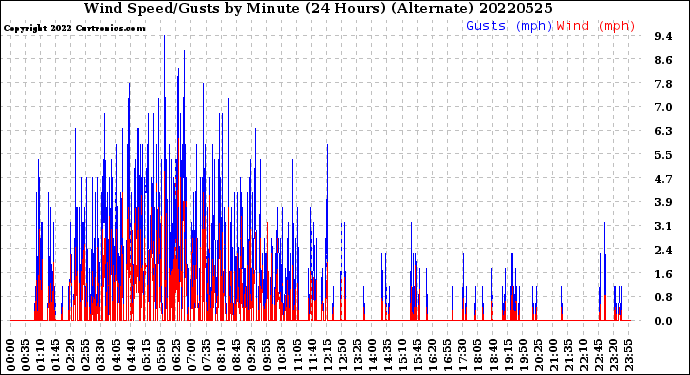Click the 6.3 y-axis label
Screen dimensions: 690x375
click(x=664, y=131)
